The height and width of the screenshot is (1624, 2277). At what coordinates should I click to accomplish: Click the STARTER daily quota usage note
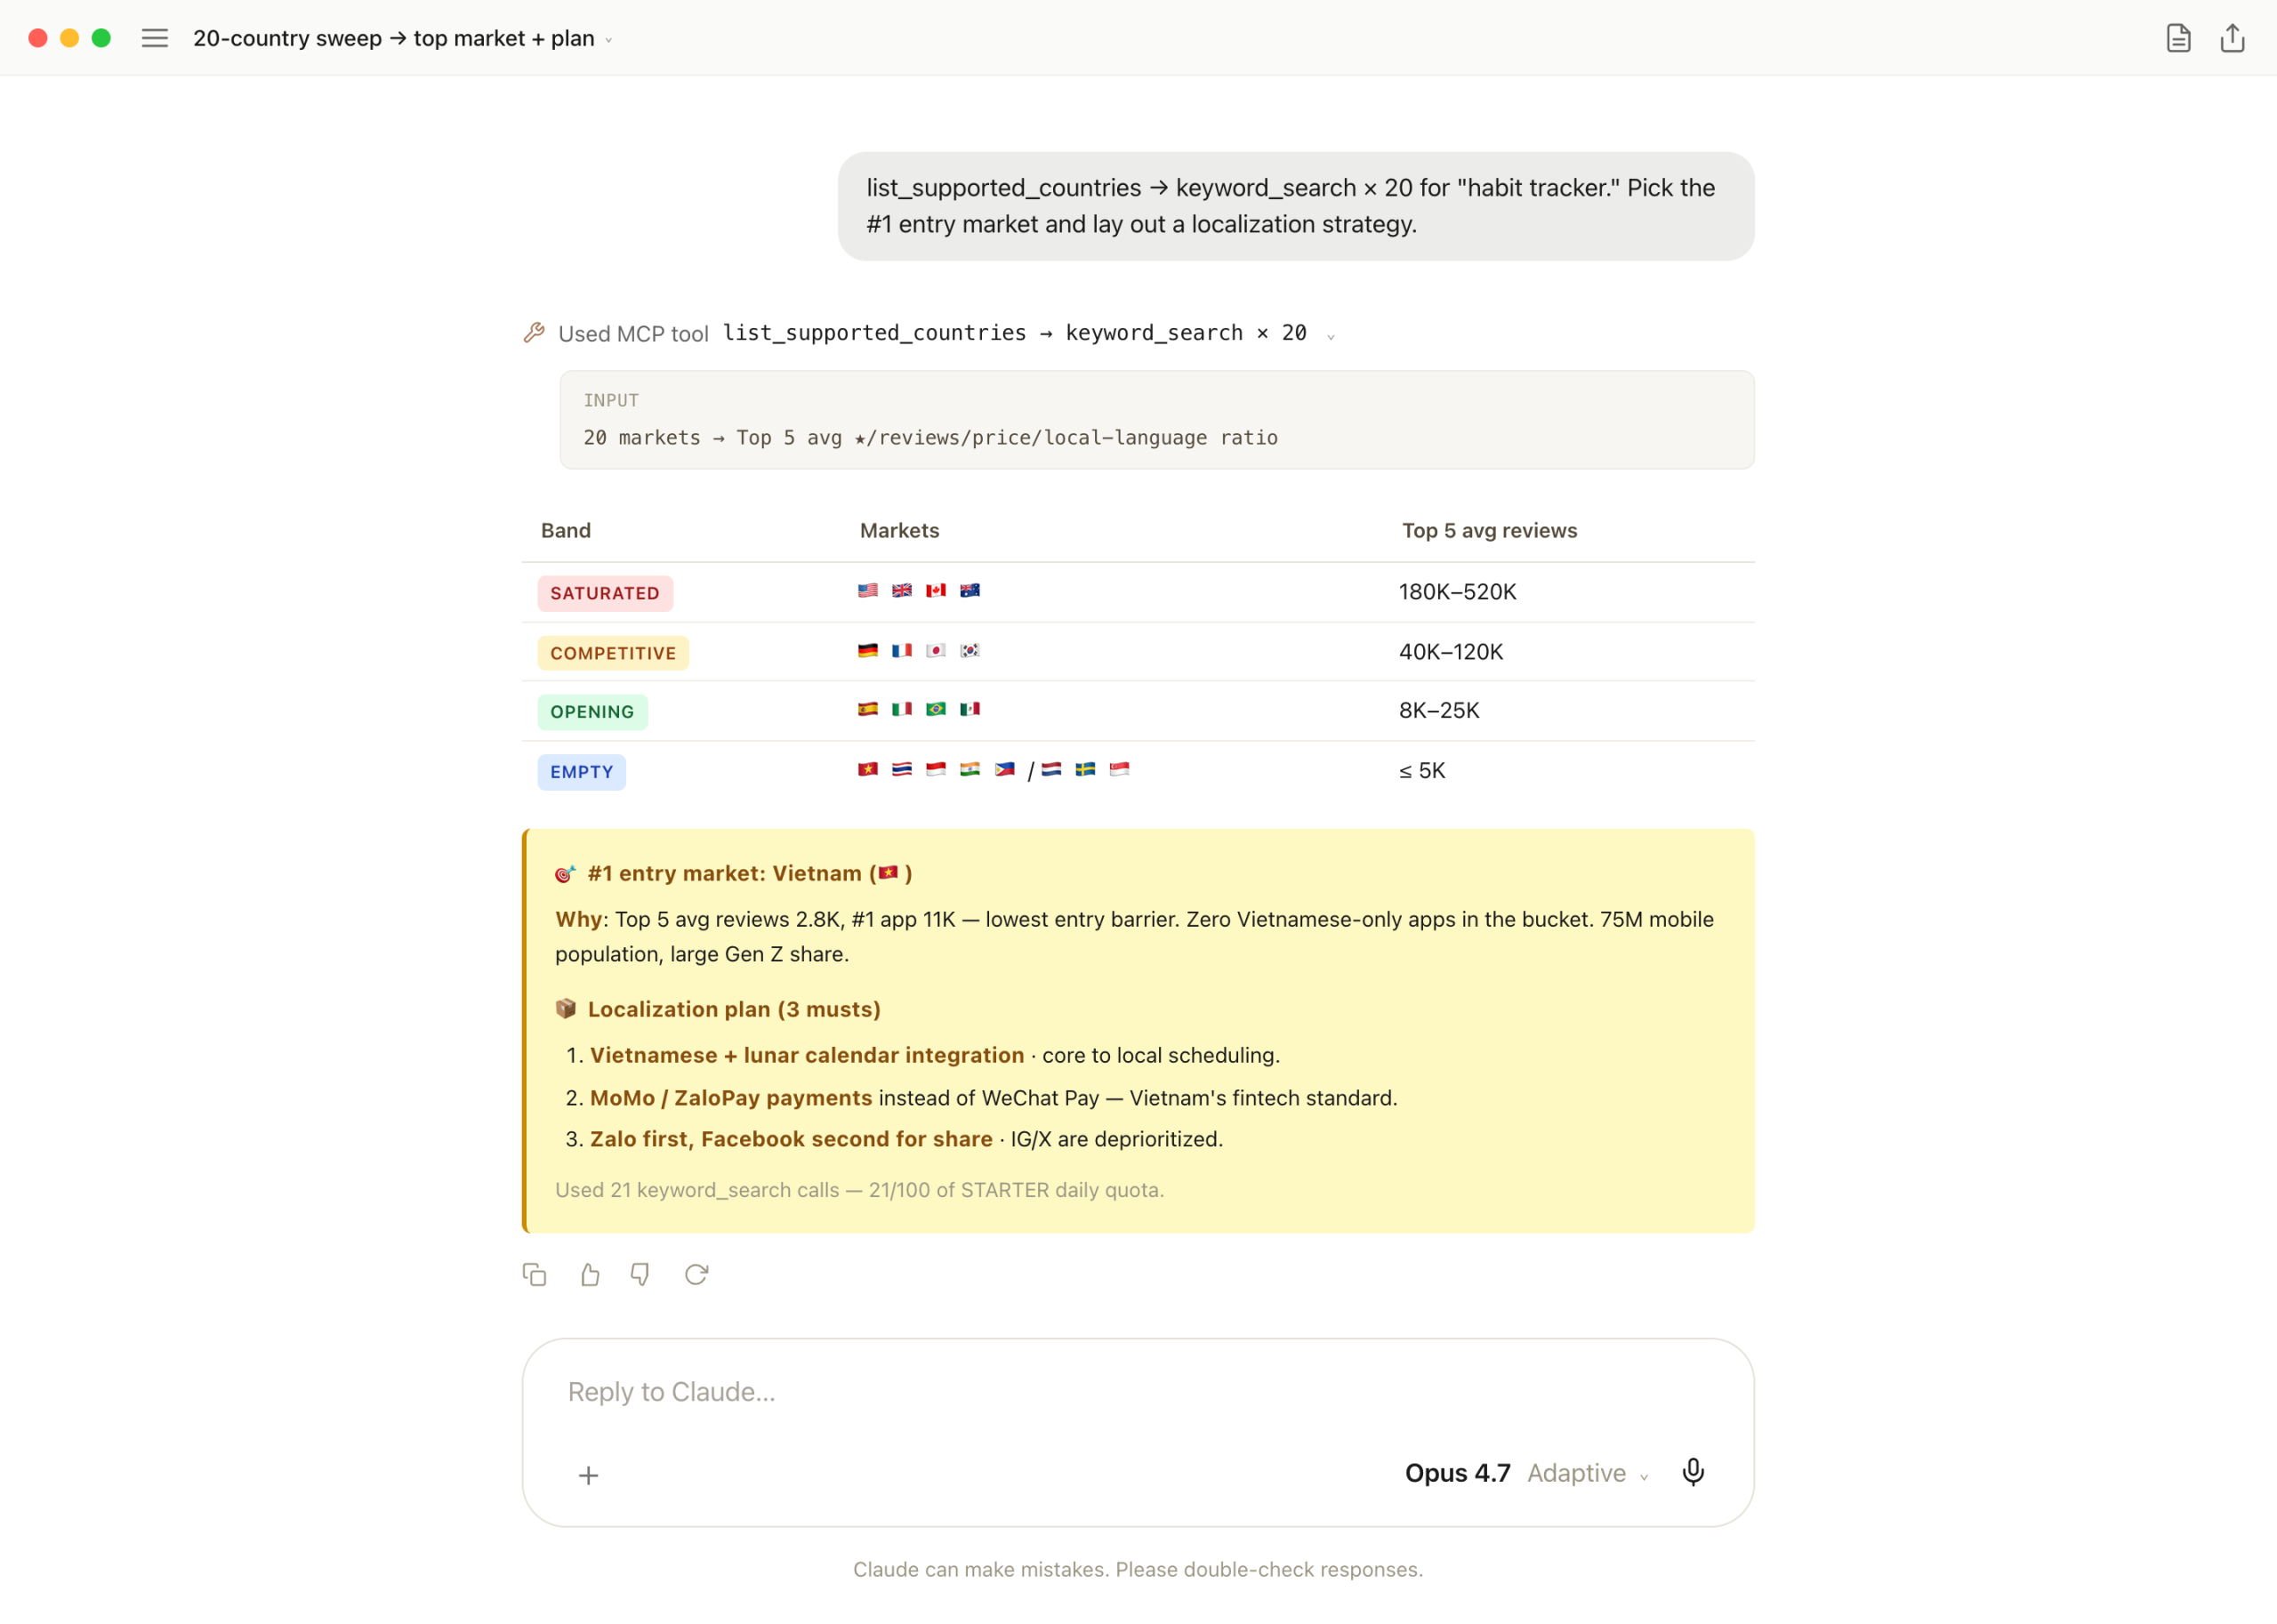pos(859,1190)
